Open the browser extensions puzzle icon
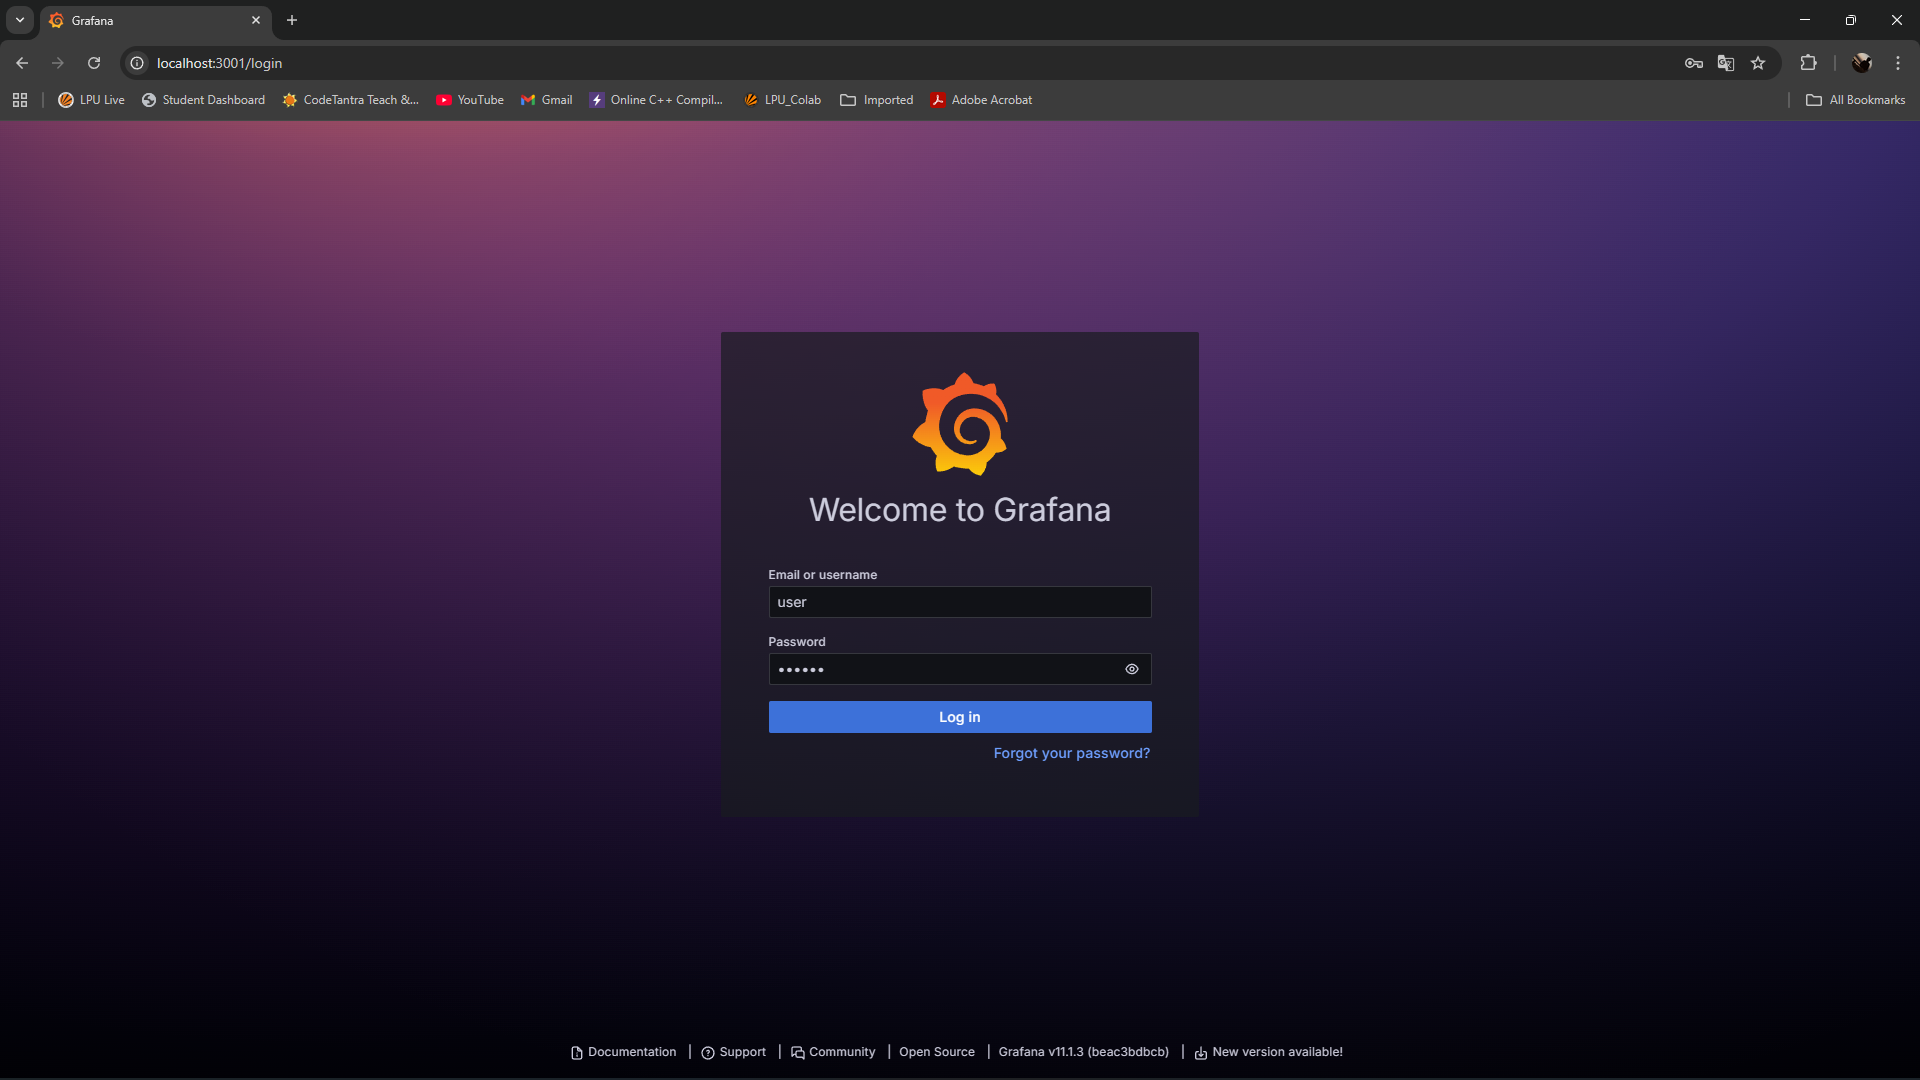 (1808, 63)
